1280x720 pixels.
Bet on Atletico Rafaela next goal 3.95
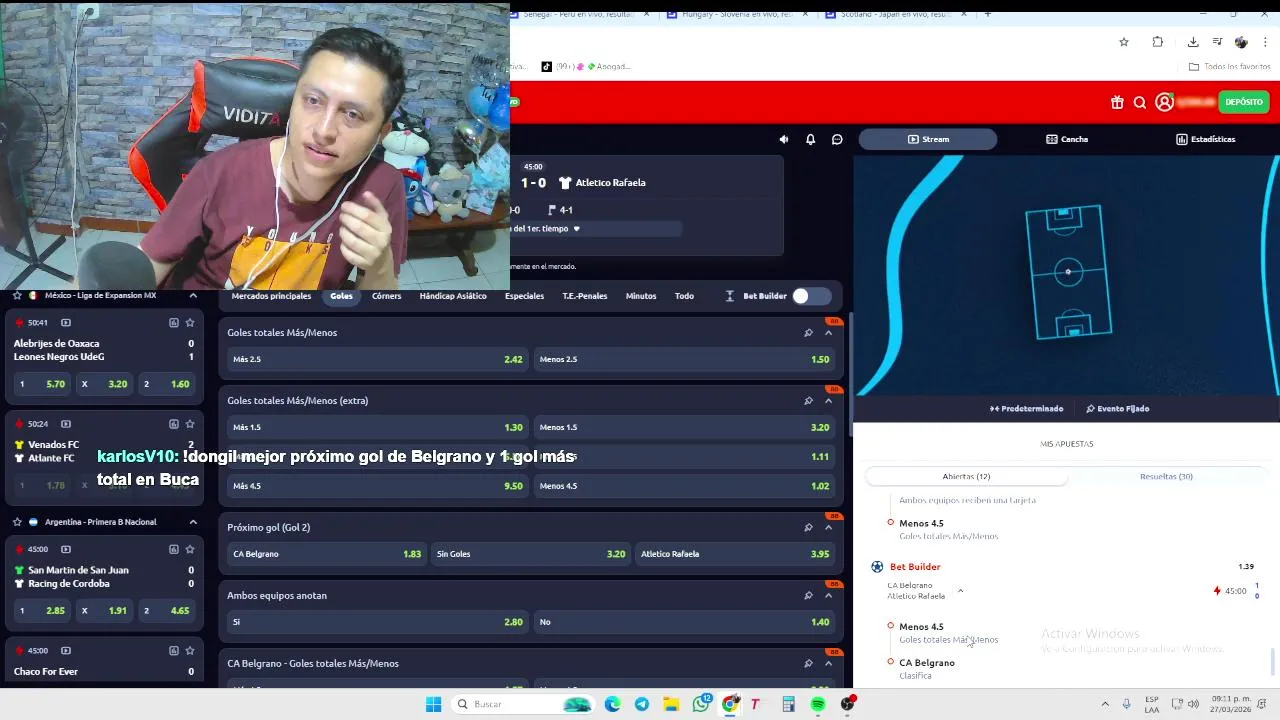734,554
